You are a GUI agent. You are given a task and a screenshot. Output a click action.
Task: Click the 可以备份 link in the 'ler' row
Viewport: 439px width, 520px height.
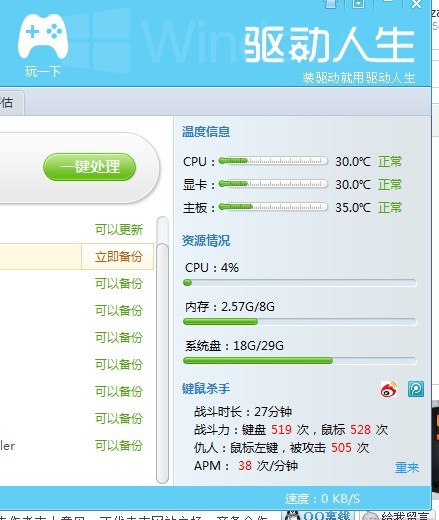pyautogui.click(x=119, y=445)
